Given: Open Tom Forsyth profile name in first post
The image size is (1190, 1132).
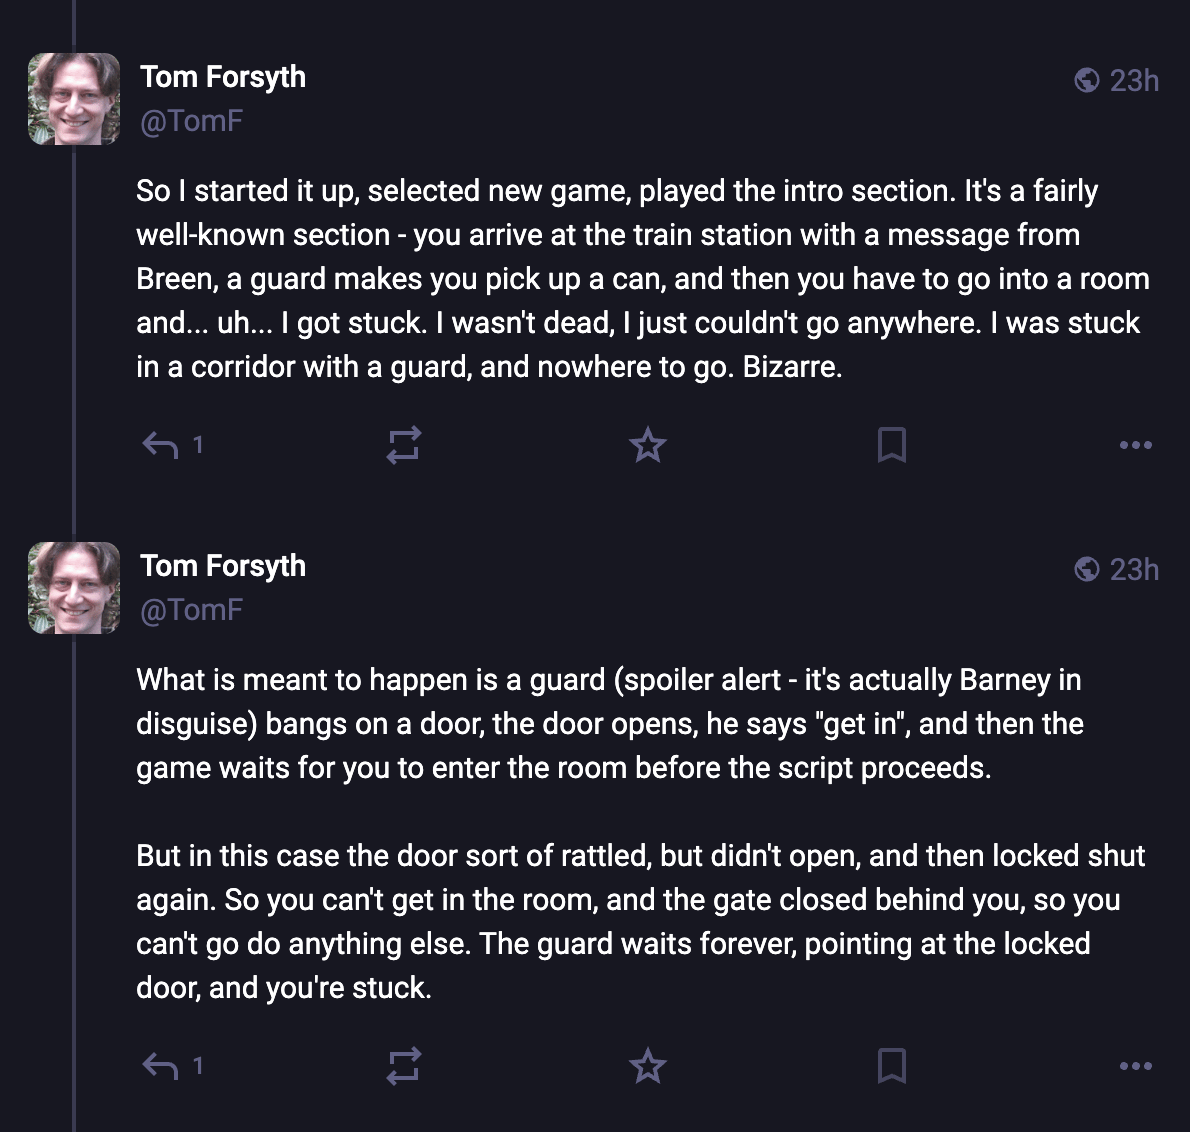Looking at the screenshot, I should click(223, 77).
